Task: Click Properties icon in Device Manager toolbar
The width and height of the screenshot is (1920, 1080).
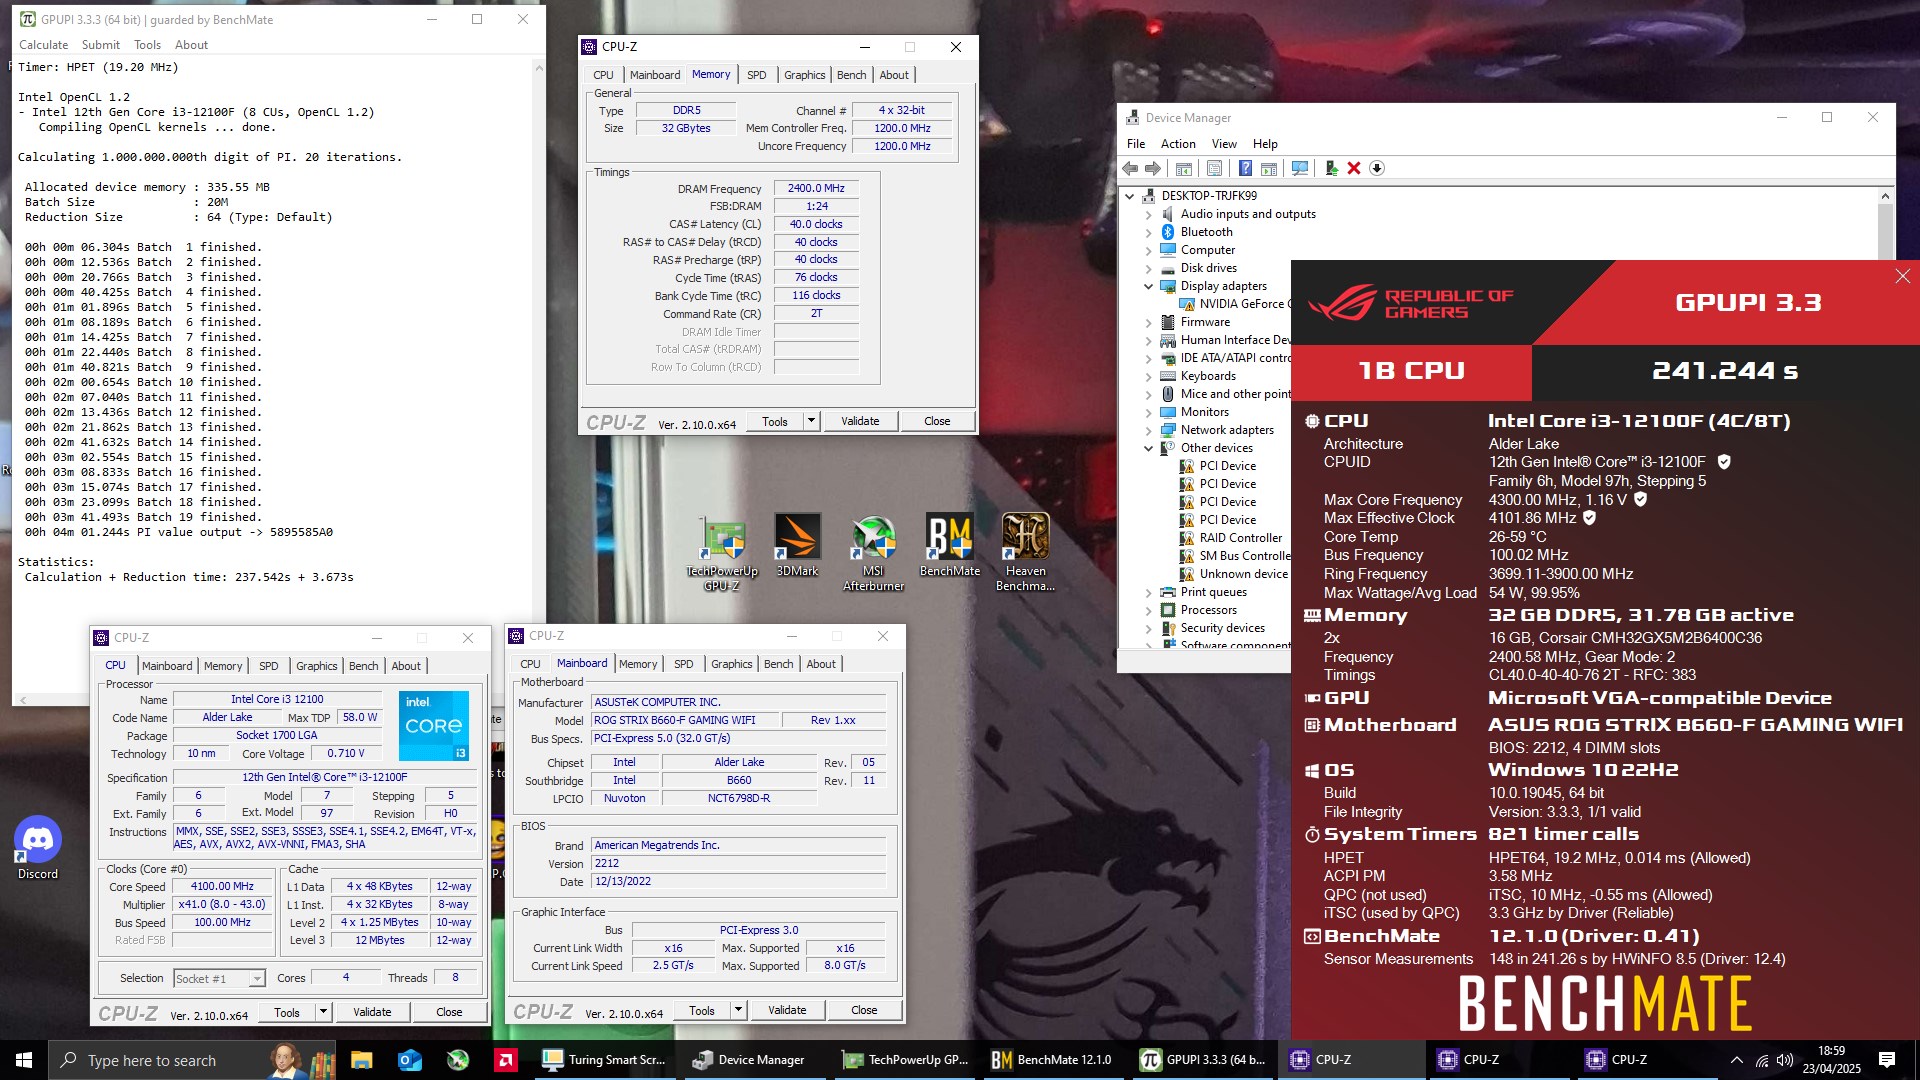Action: 1214,168
